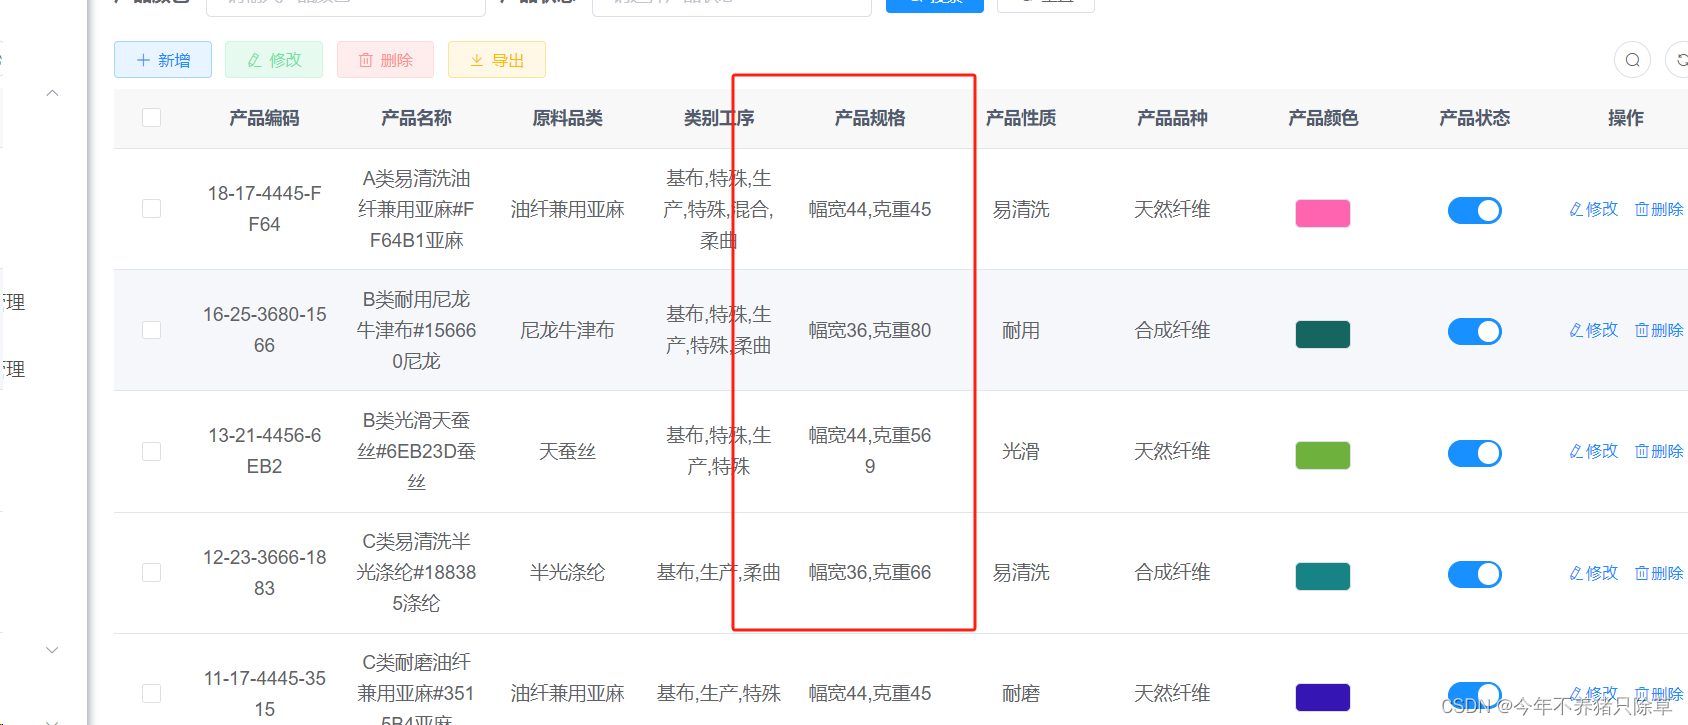Click the pink color swatch

(x=1323, y=213)
